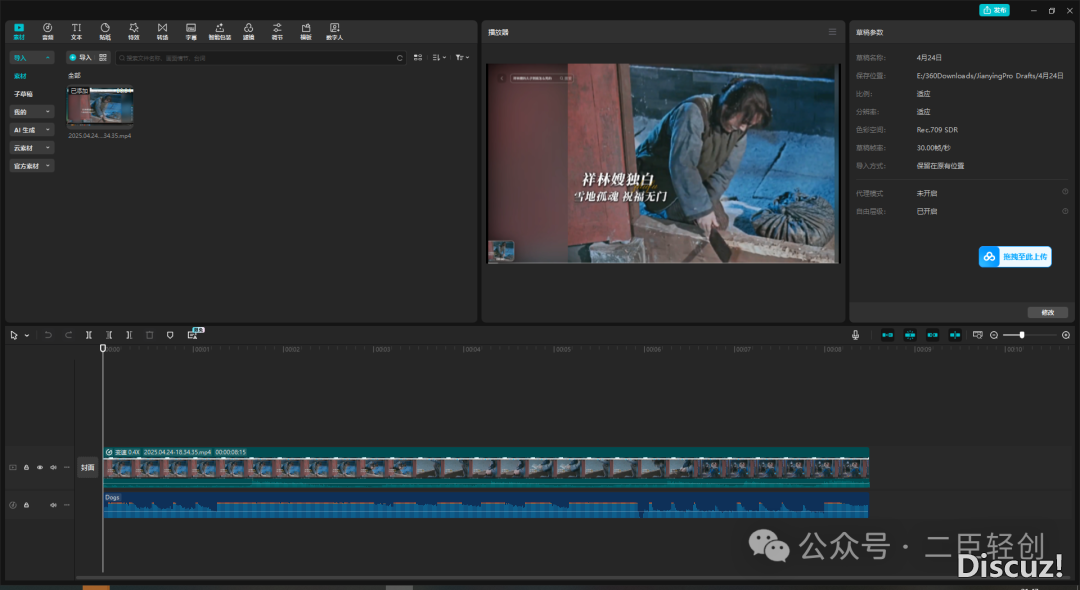Click the 封面 cover button
Viewport: 1080px width, 590px height.
(x=87, y=467)
